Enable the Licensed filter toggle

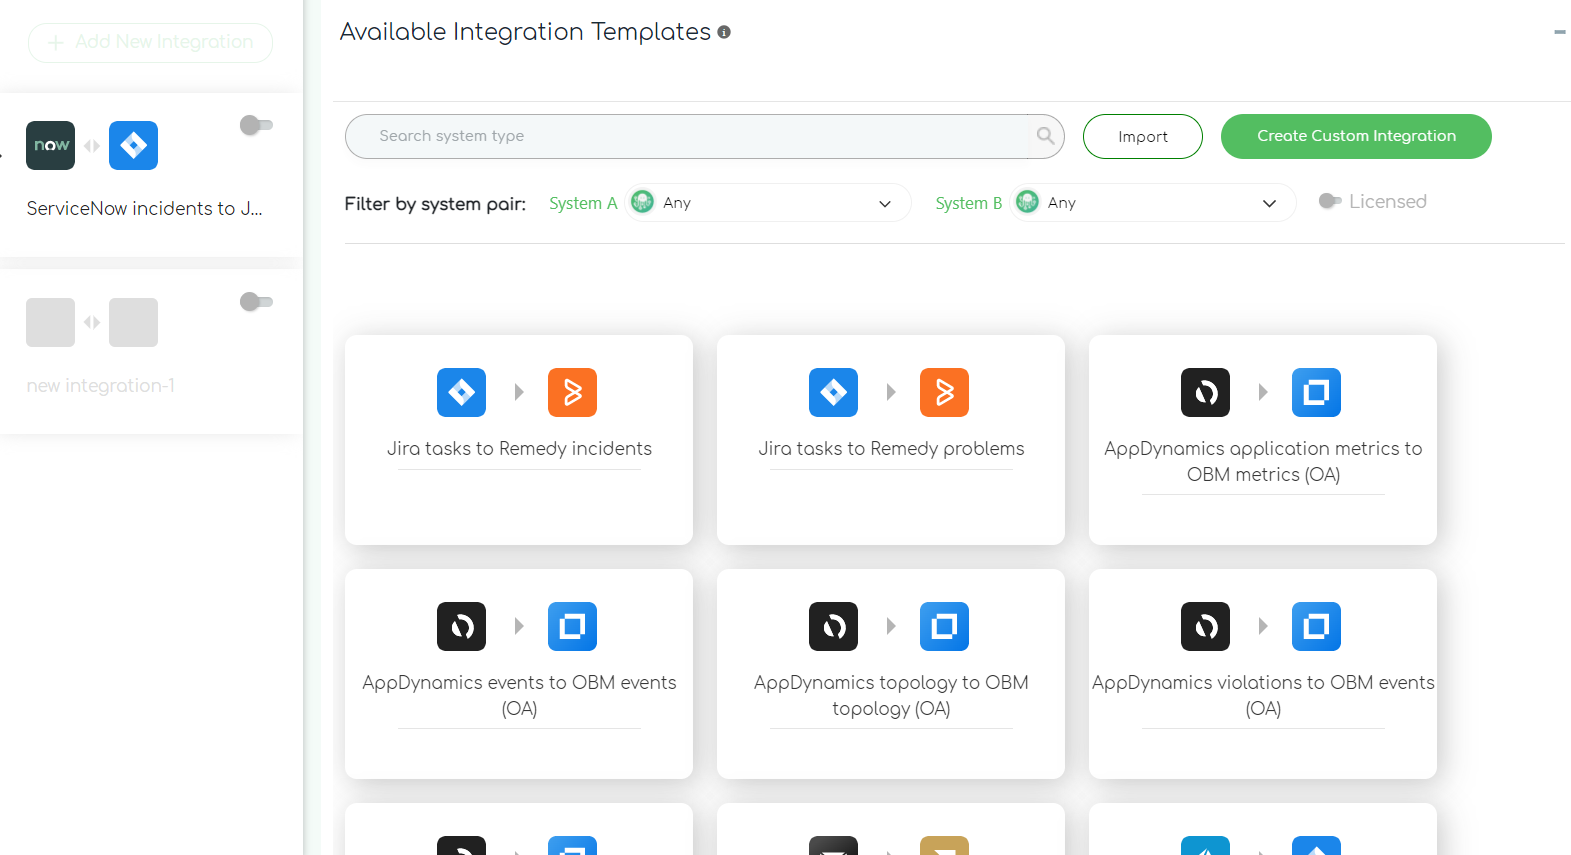pos(1330,201)
